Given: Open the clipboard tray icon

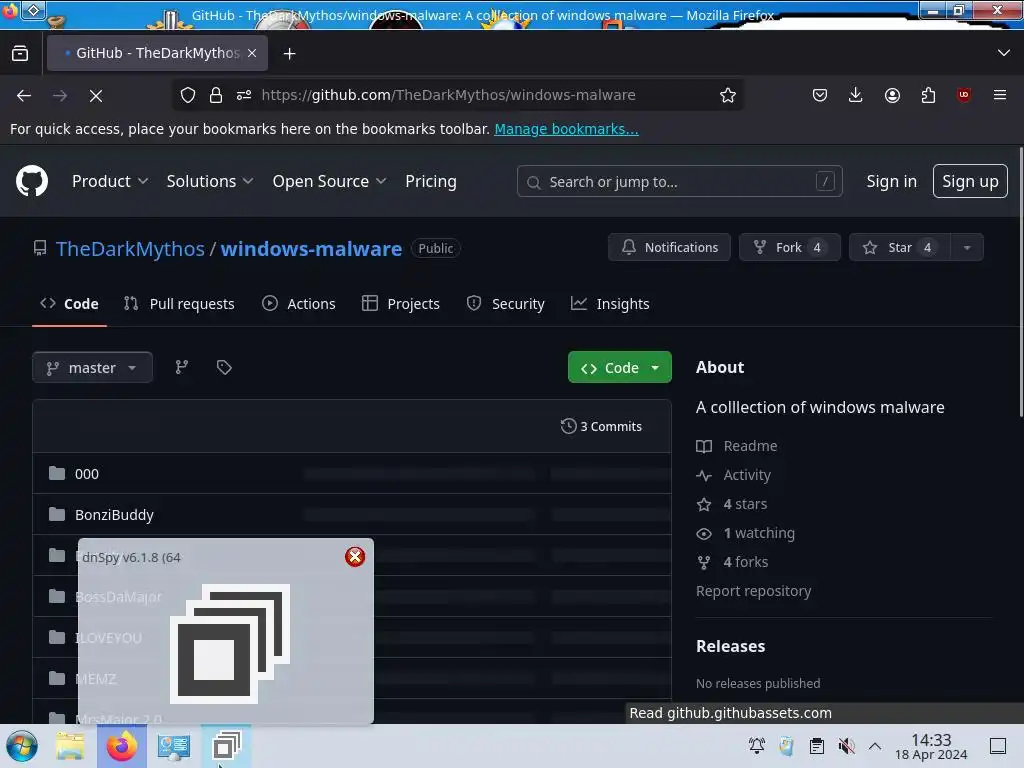Looking at the screenshot, I should (816, 746).
